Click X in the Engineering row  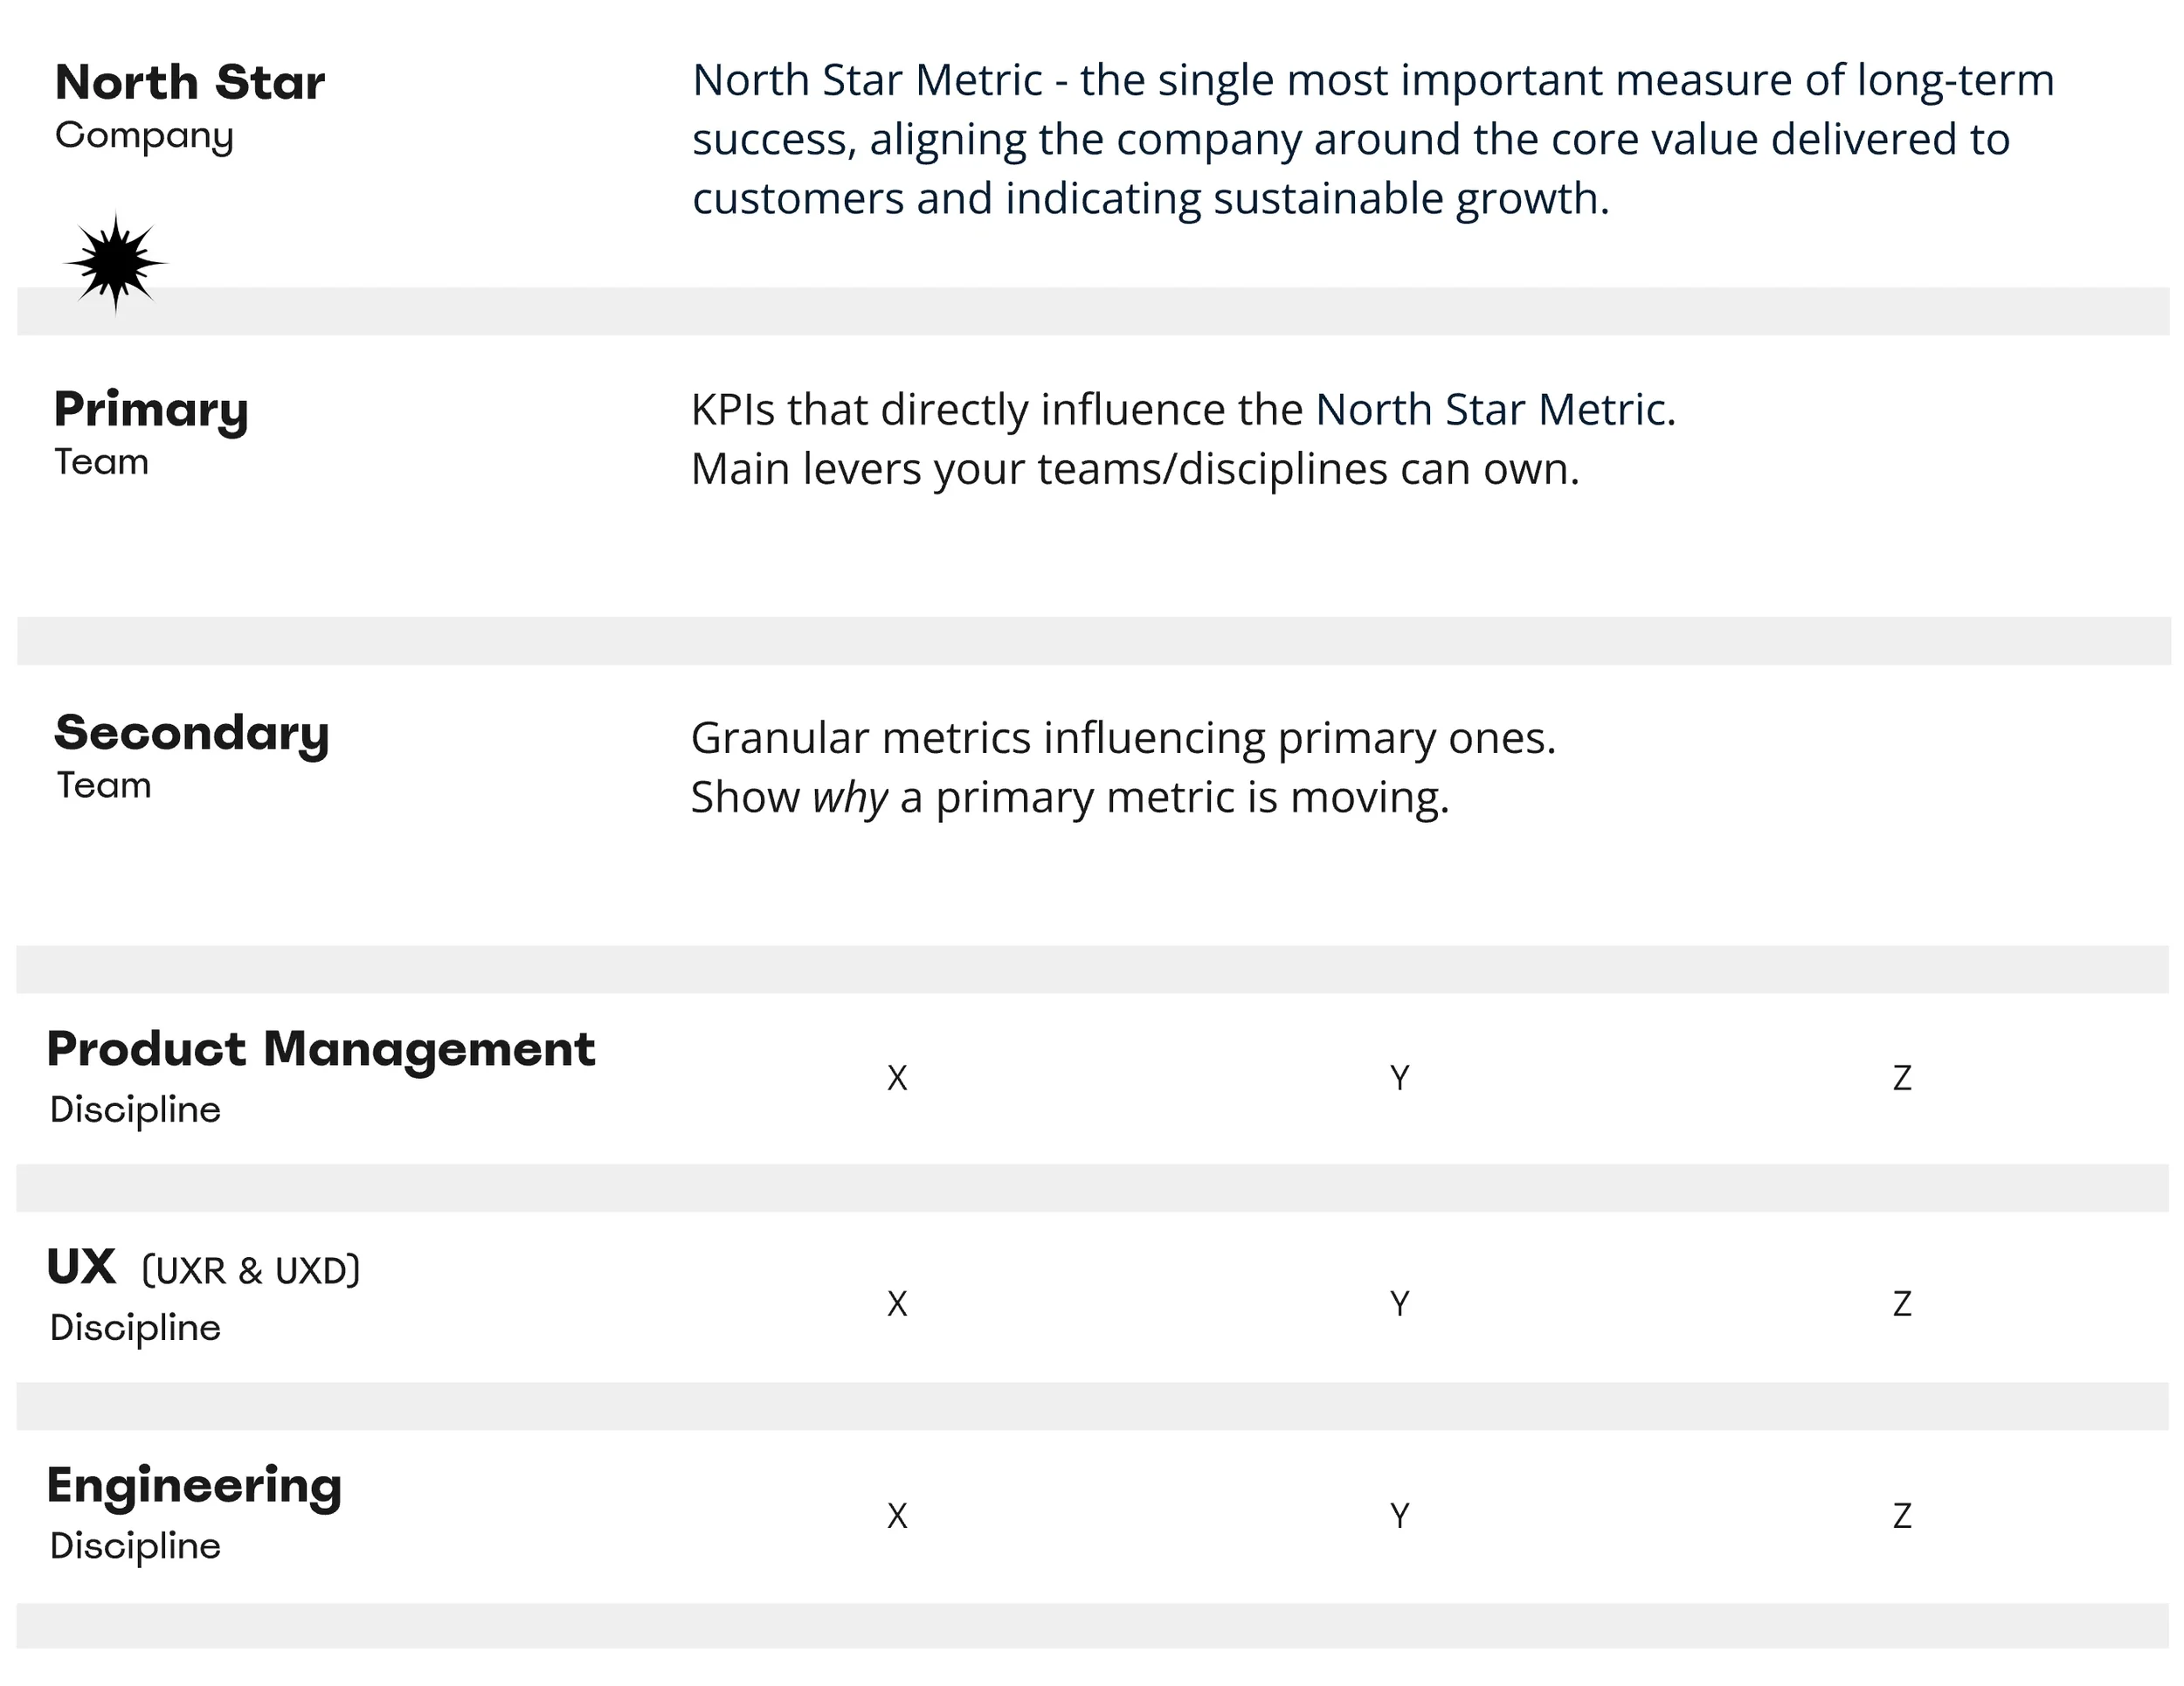(x=897, y=1517)
